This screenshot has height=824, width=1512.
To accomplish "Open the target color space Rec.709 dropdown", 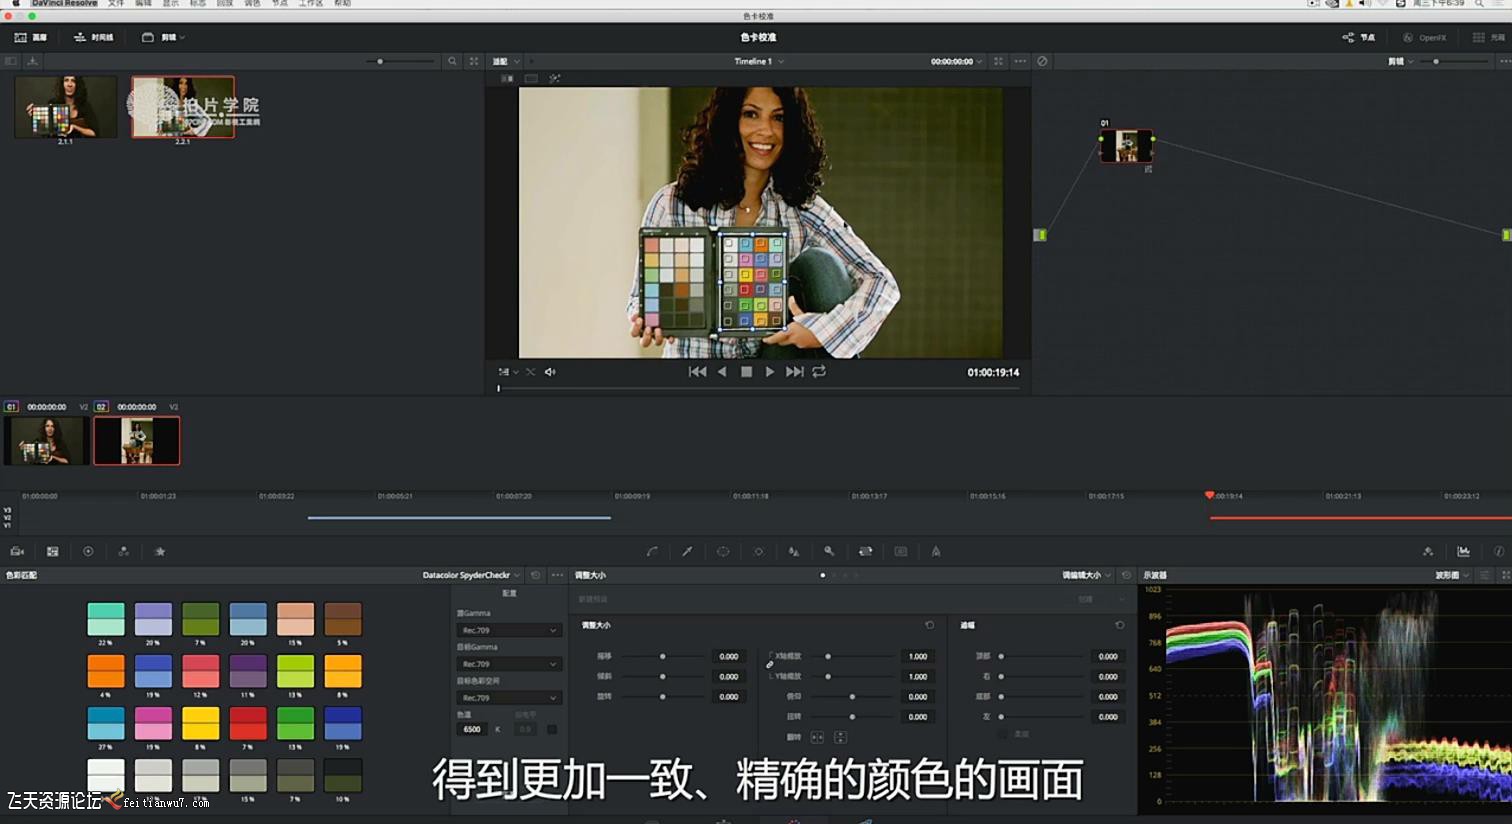I will point(508,697).
